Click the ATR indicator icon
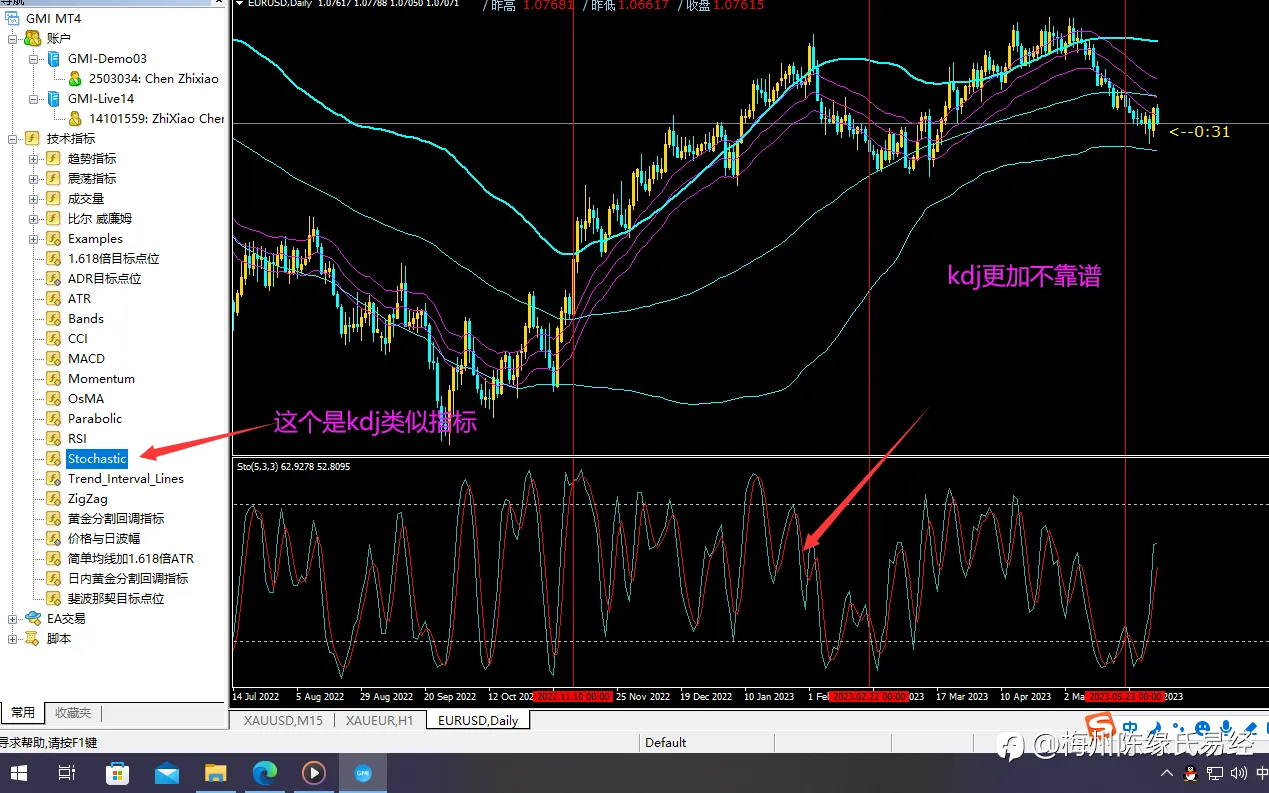 [x=53, y=298]
